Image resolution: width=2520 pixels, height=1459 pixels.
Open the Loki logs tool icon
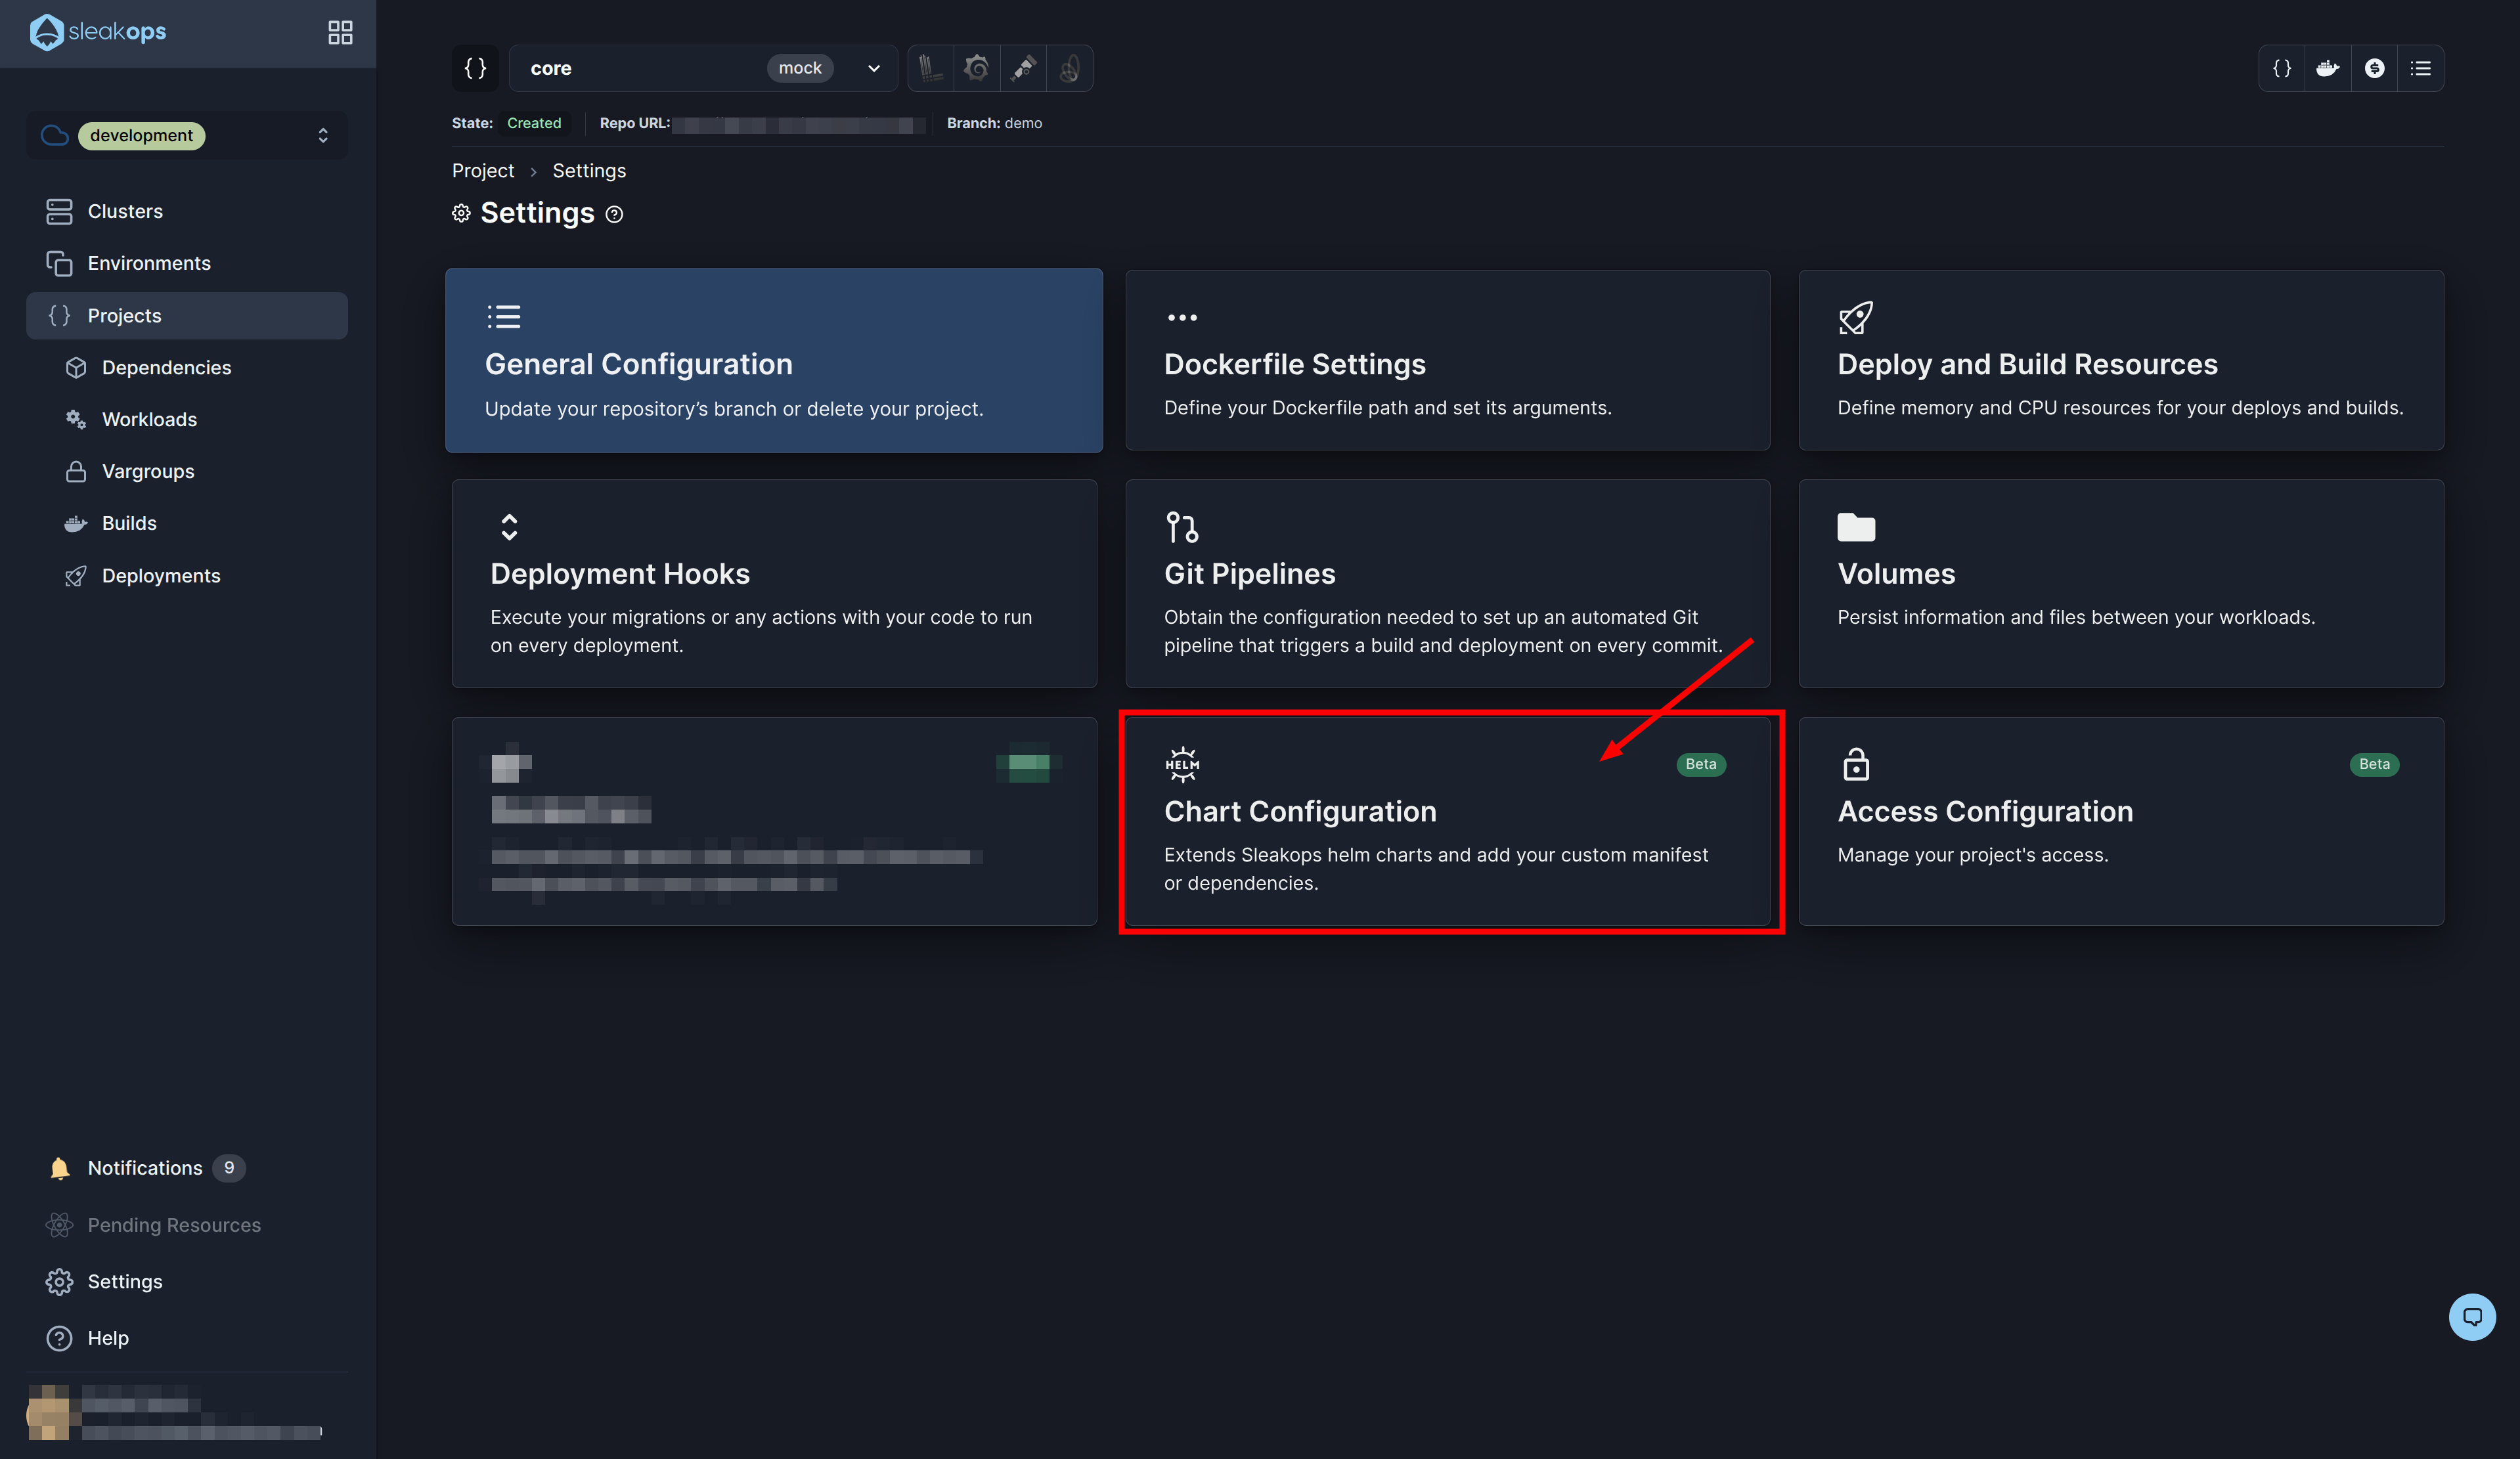(930, 68)
